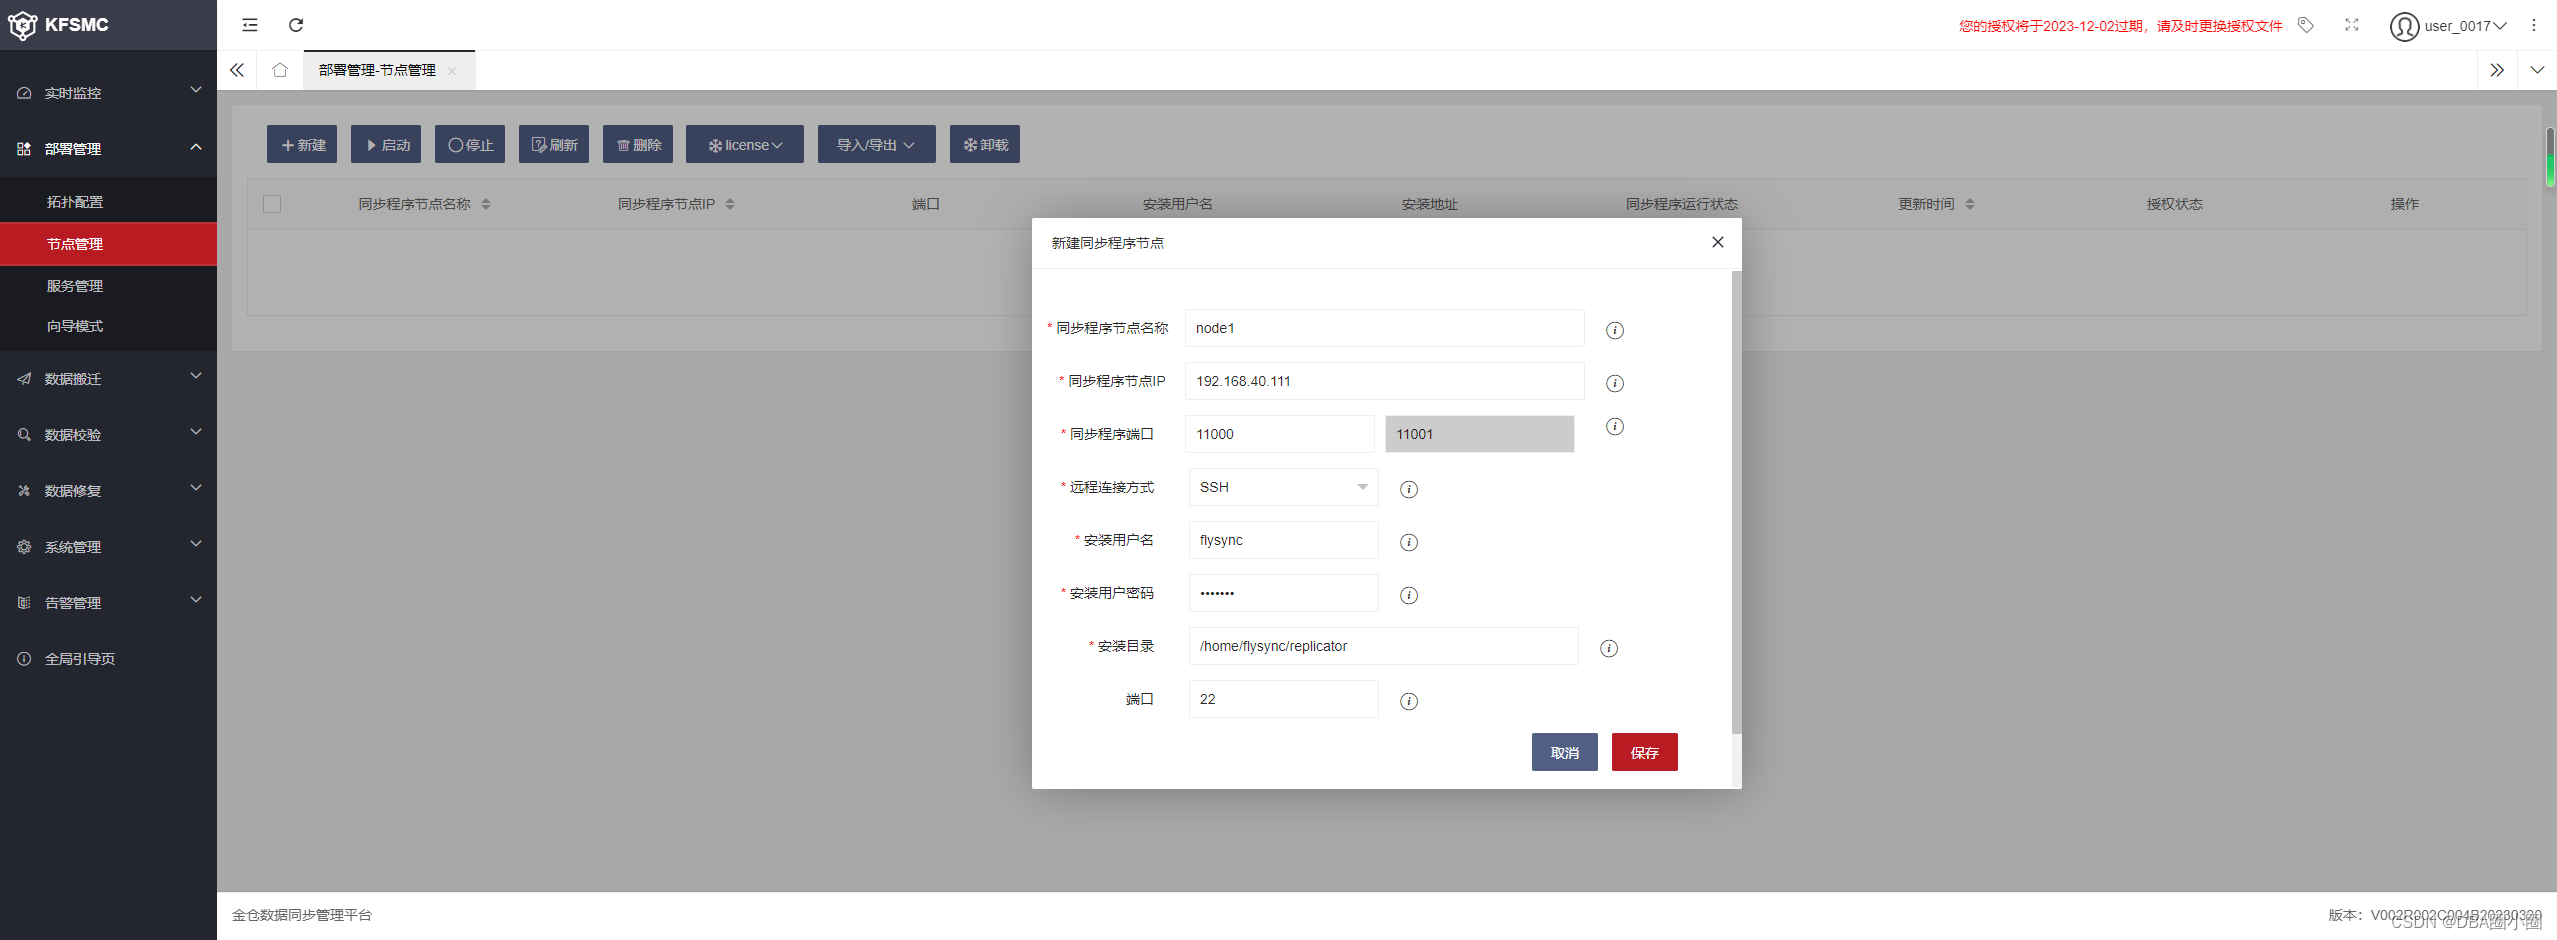Click 启动 toolbar button
The width and height of the screenshot is (2557, 940).
[x=386, y=144]
